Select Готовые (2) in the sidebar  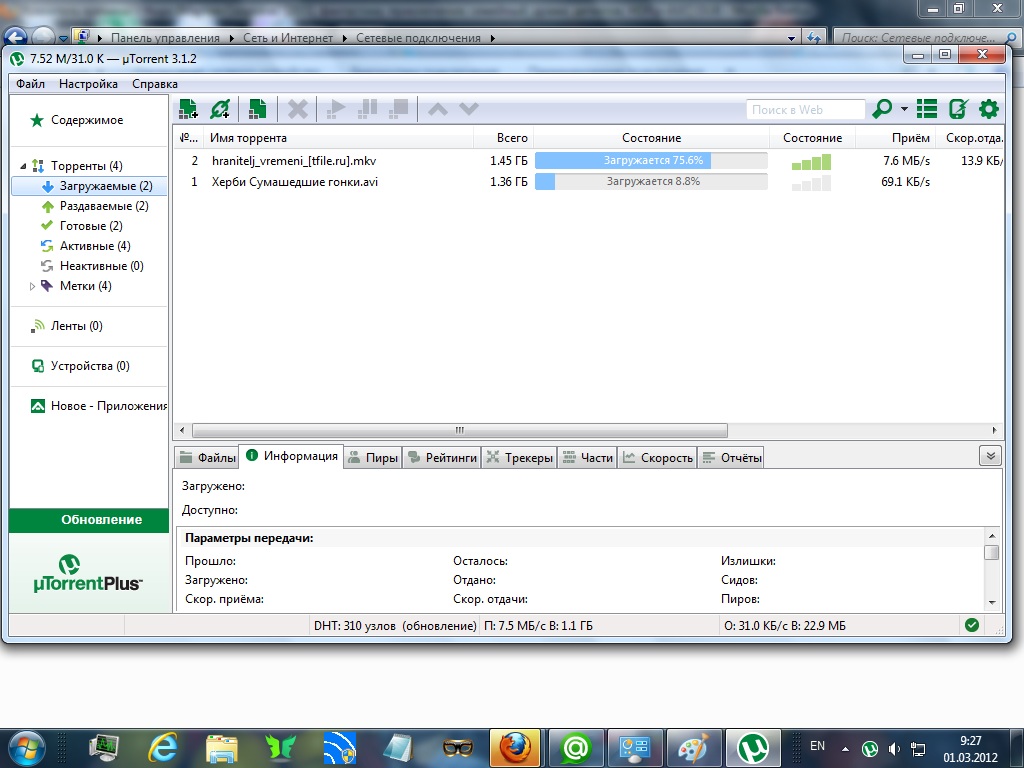point(90,226)
